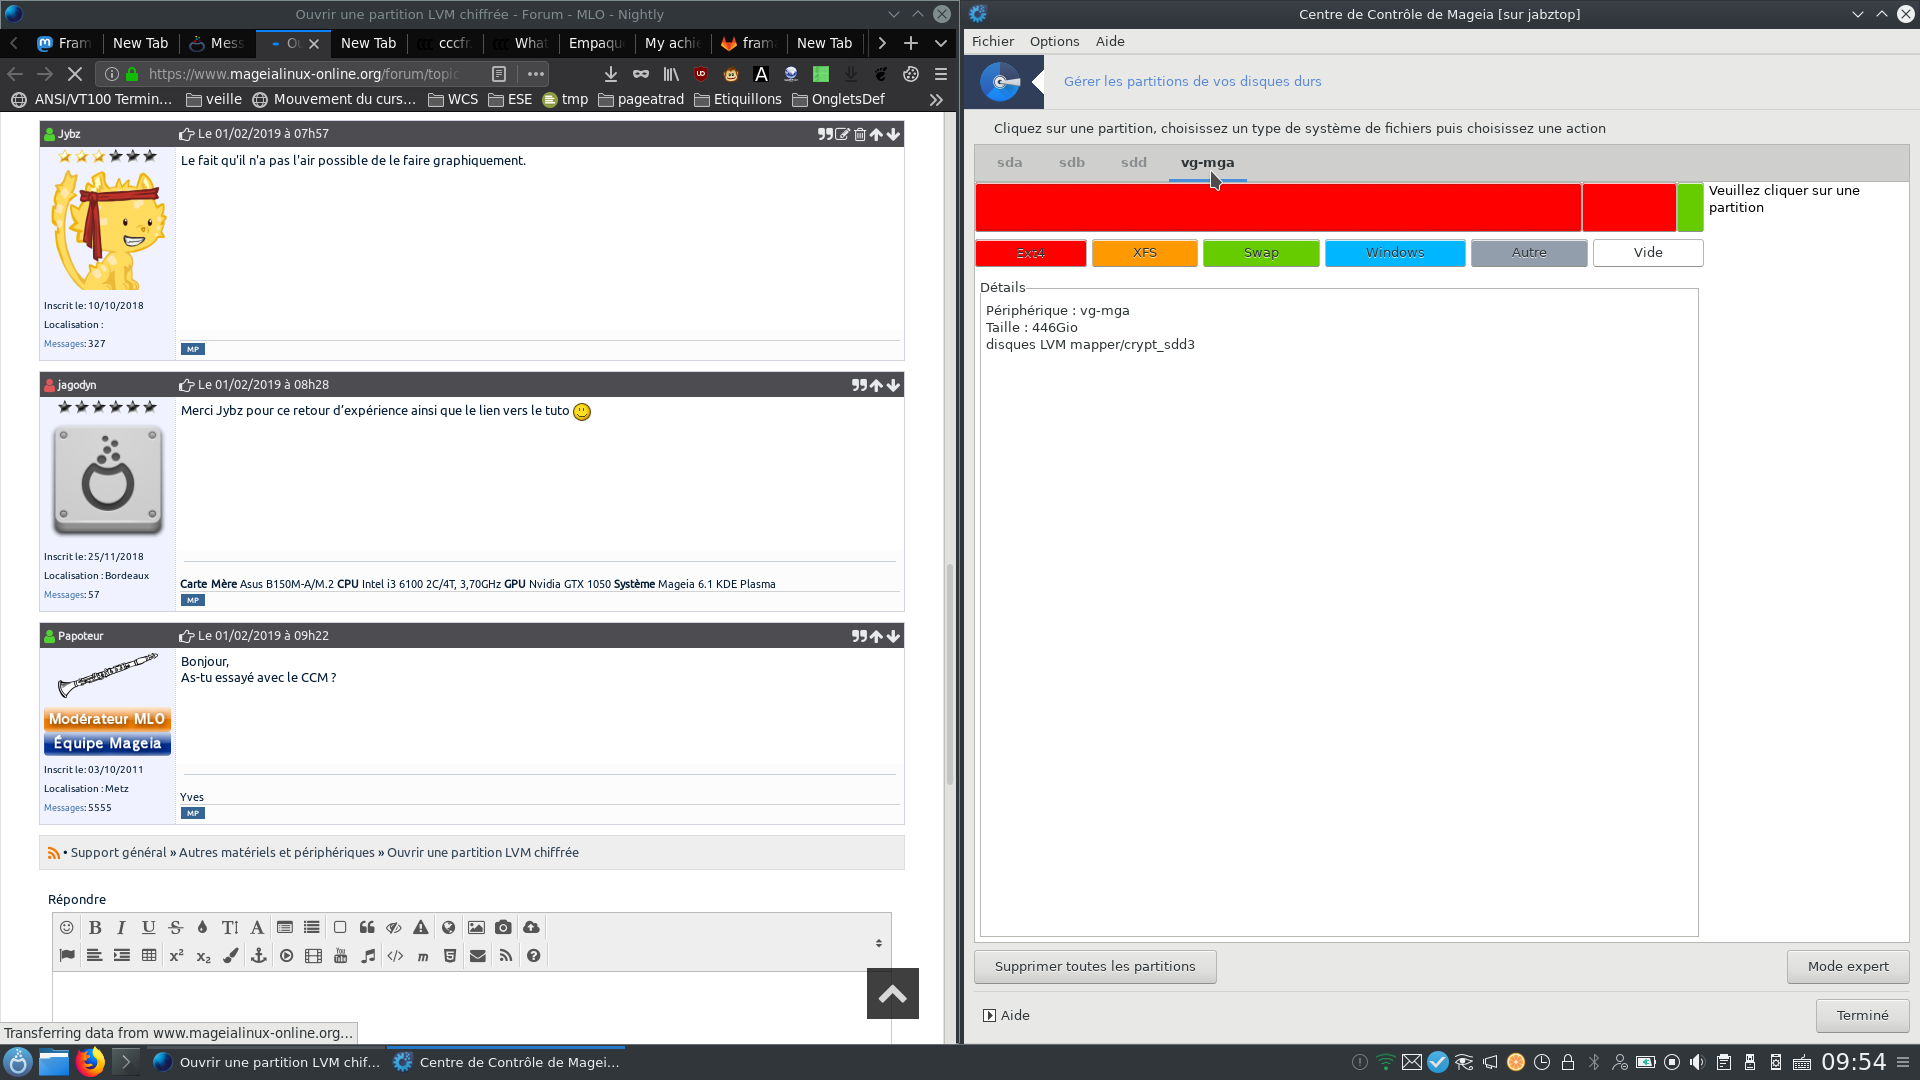Insert a table in the reply editor
This screenshot has width=1920, height=1080.
(149, 956)
